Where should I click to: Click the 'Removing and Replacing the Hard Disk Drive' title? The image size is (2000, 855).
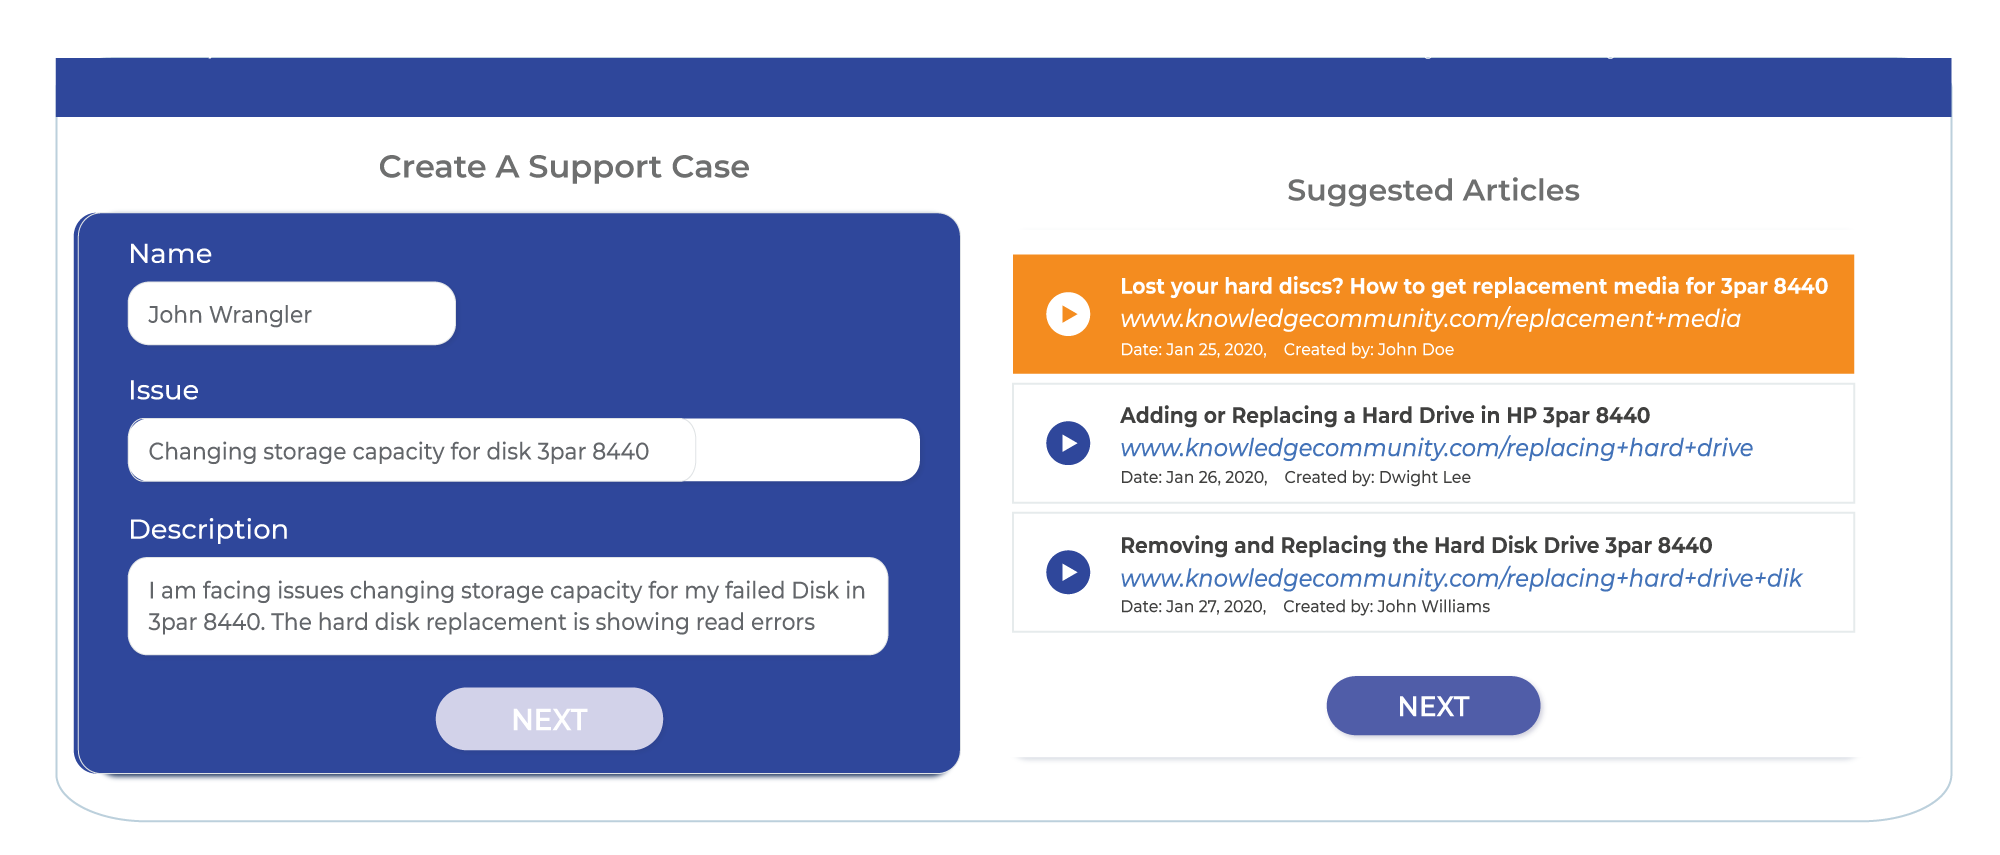point(1416,545)
